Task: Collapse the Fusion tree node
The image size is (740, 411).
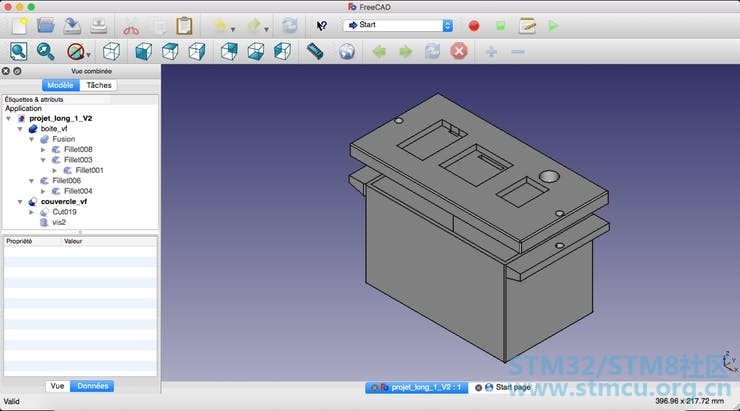Action: (31, 139)
